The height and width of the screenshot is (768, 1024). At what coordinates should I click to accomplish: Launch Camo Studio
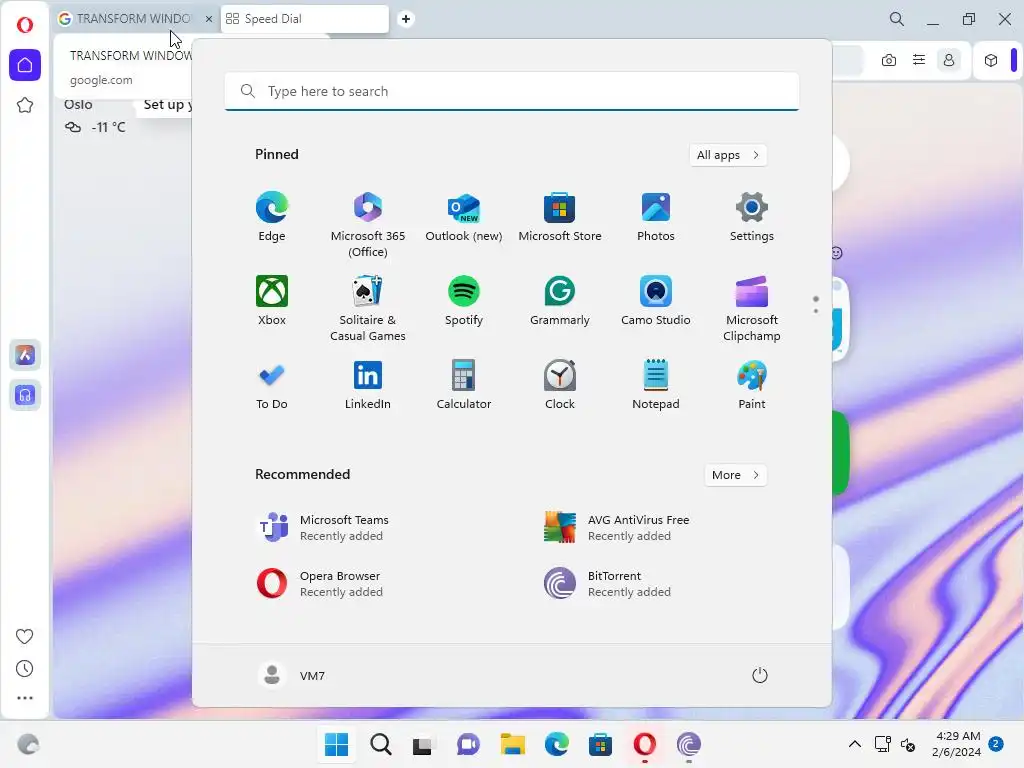coord(656,301)
